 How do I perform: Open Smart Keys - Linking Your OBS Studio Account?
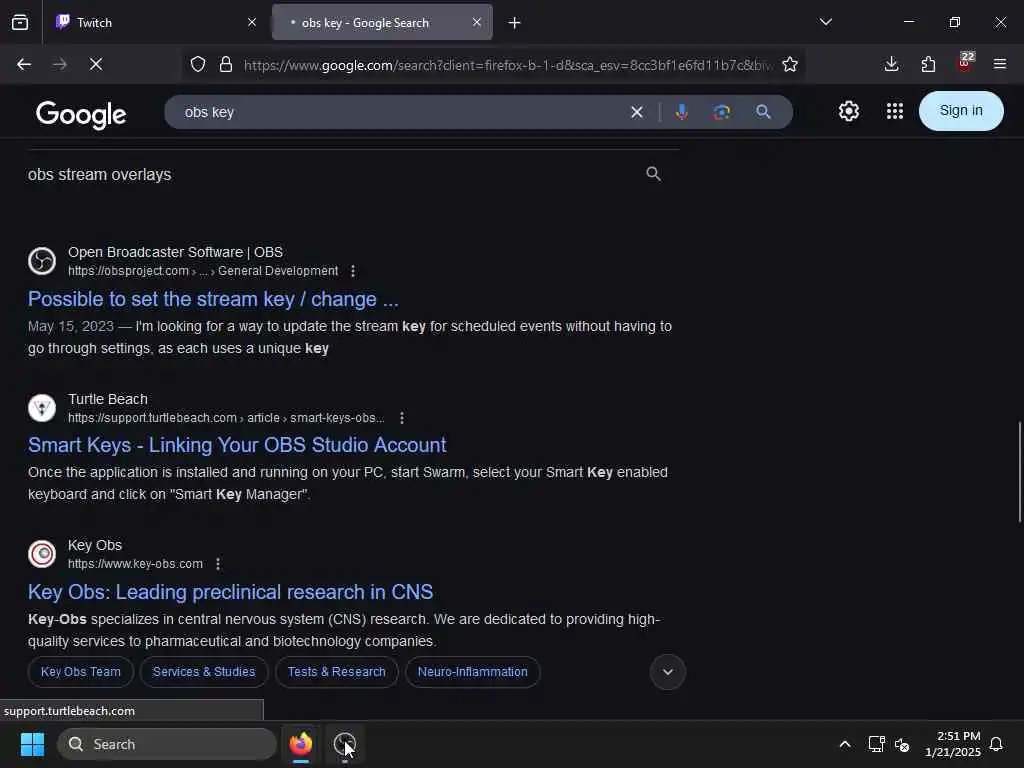tap(236, 445)
